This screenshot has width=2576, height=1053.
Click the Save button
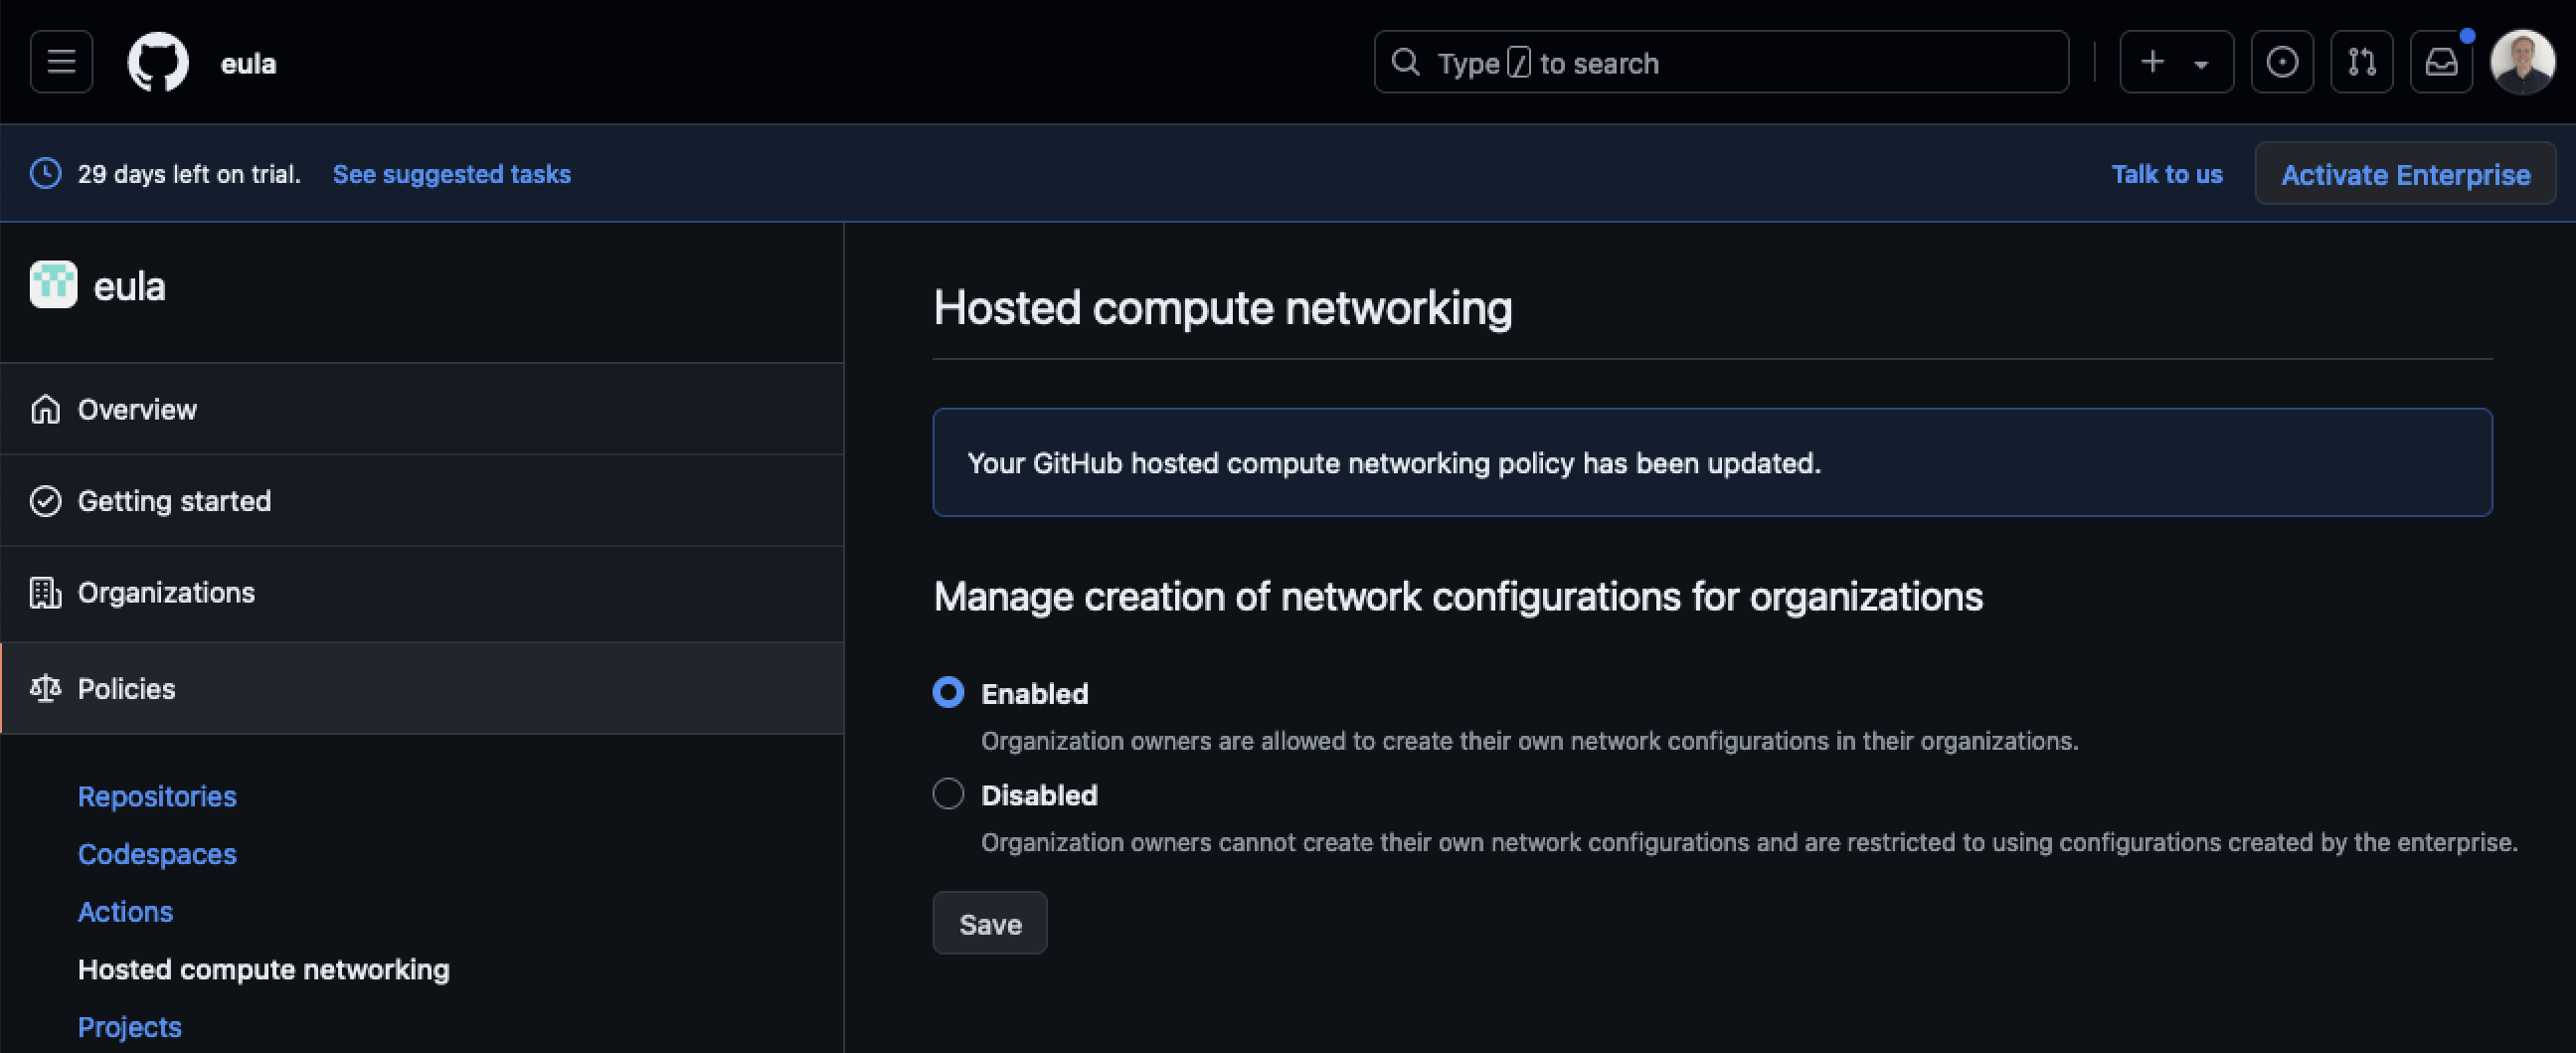pyautogui.click(x=989, y=923)
